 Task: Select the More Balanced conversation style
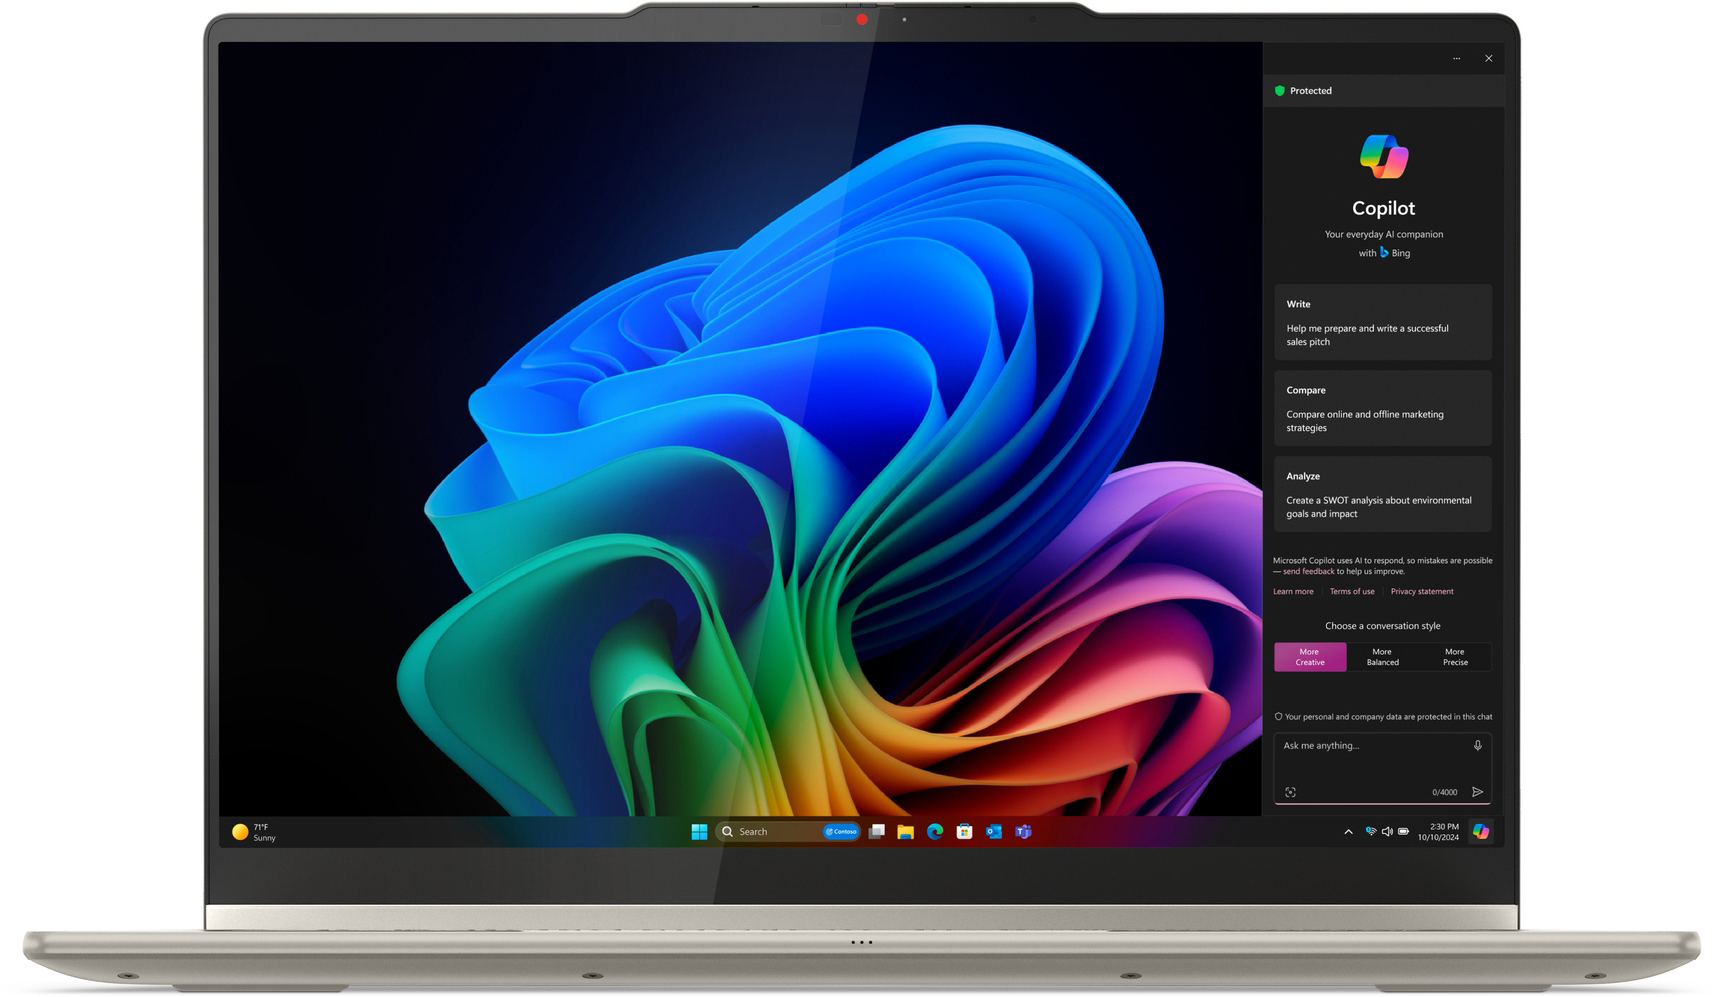coord(1382,657)
